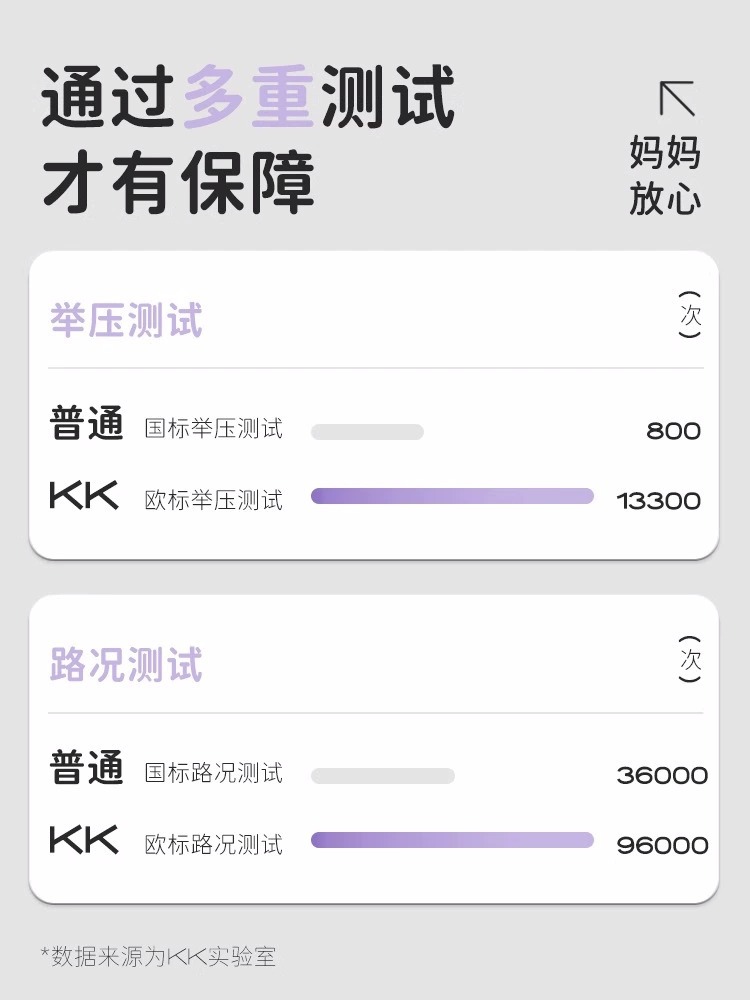Click the 通过多重测试 headline

248,97
